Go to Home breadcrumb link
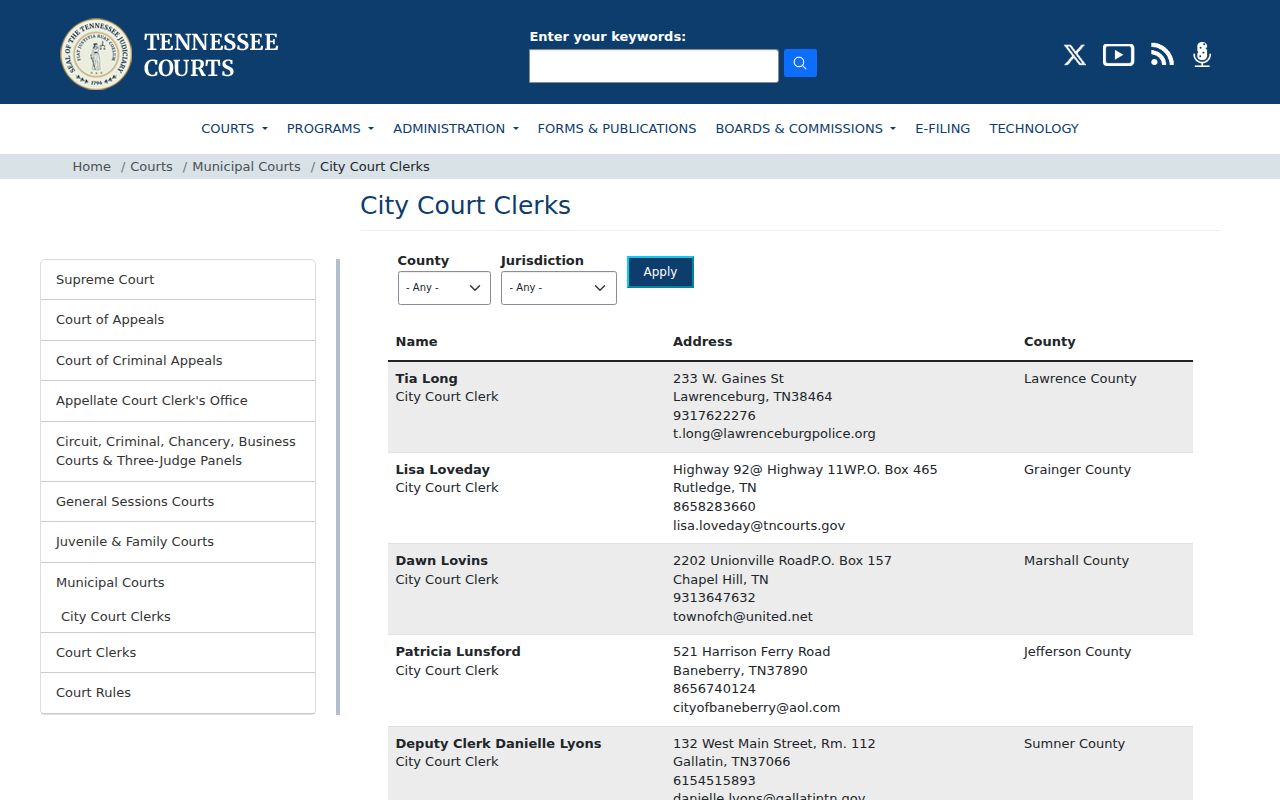This screenshot has height=800, width=1280. 91,167
